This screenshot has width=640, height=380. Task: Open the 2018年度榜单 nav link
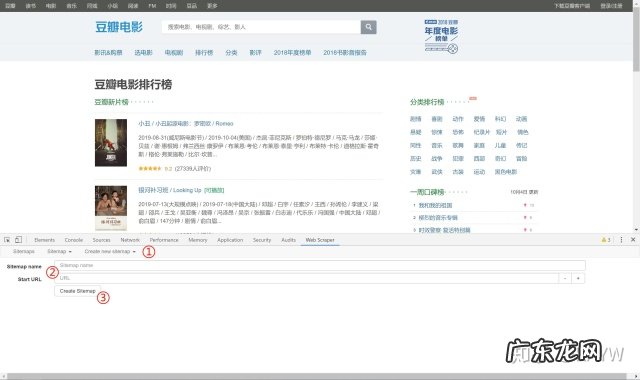tap(292, 53)
